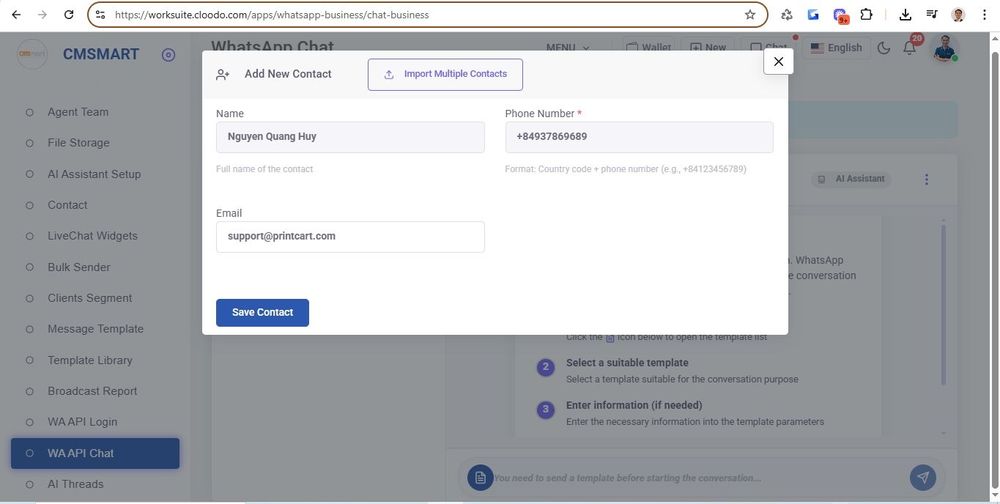Screen dimensions: 1000x504
Task: Click the sidebar collapse circle icon
Action: (168, 55)
